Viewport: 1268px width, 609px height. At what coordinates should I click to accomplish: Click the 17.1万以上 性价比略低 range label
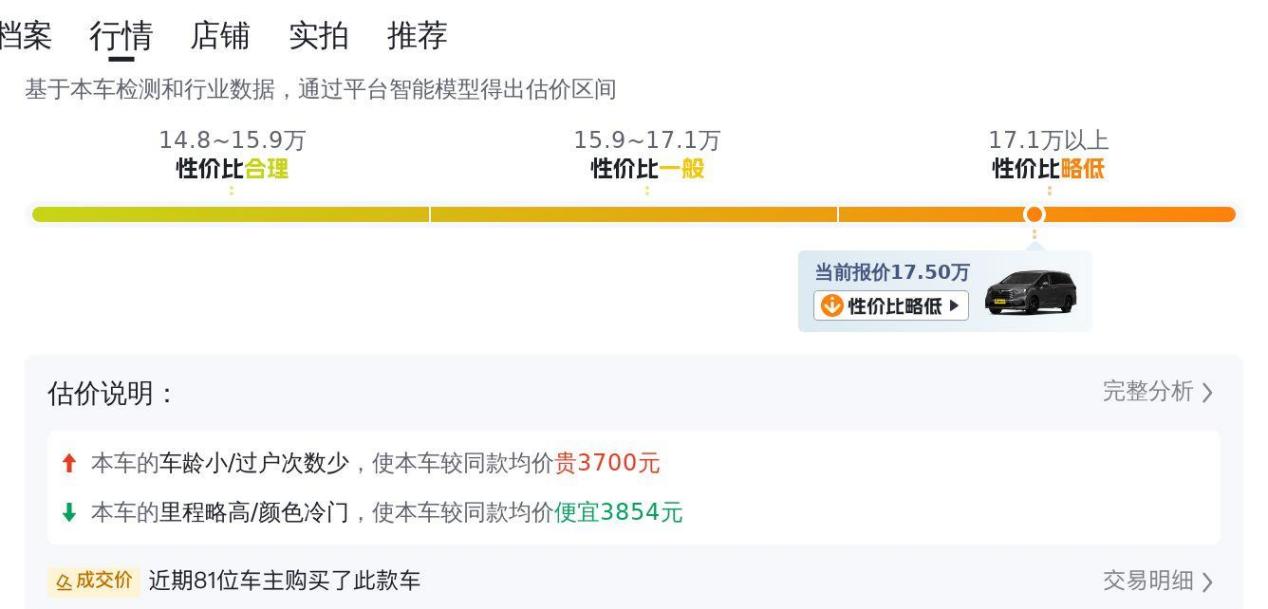click(1048, 154)
